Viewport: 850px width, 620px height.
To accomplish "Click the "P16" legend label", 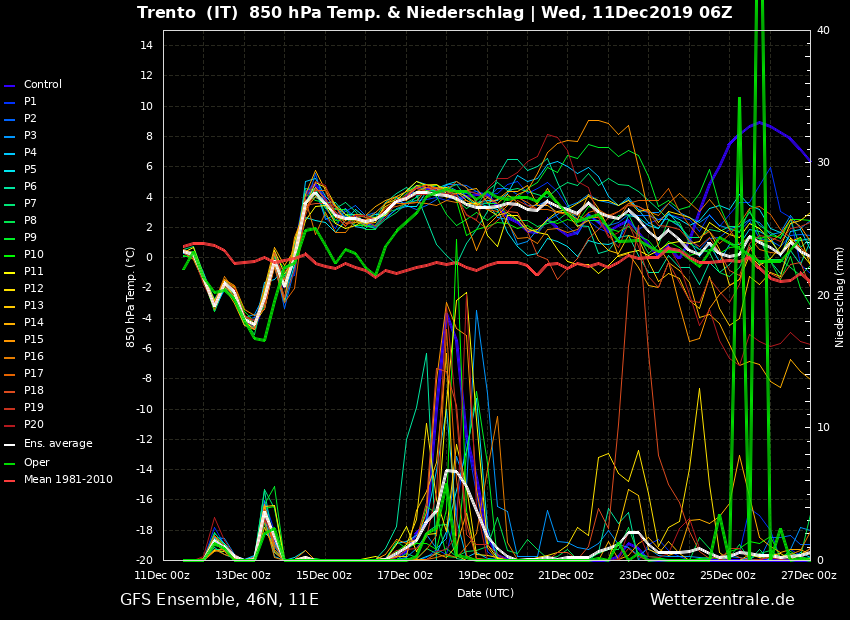I will click(34, 356).
